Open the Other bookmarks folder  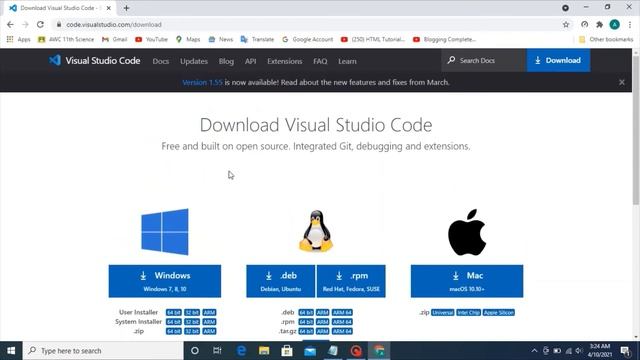click(606, 39)
